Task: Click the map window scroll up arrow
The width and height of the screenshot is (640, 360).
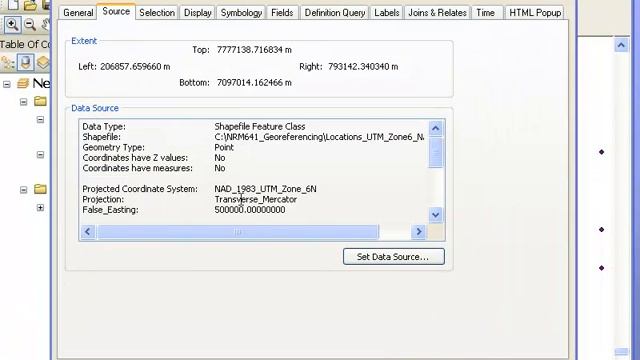Action: point(621,44)
